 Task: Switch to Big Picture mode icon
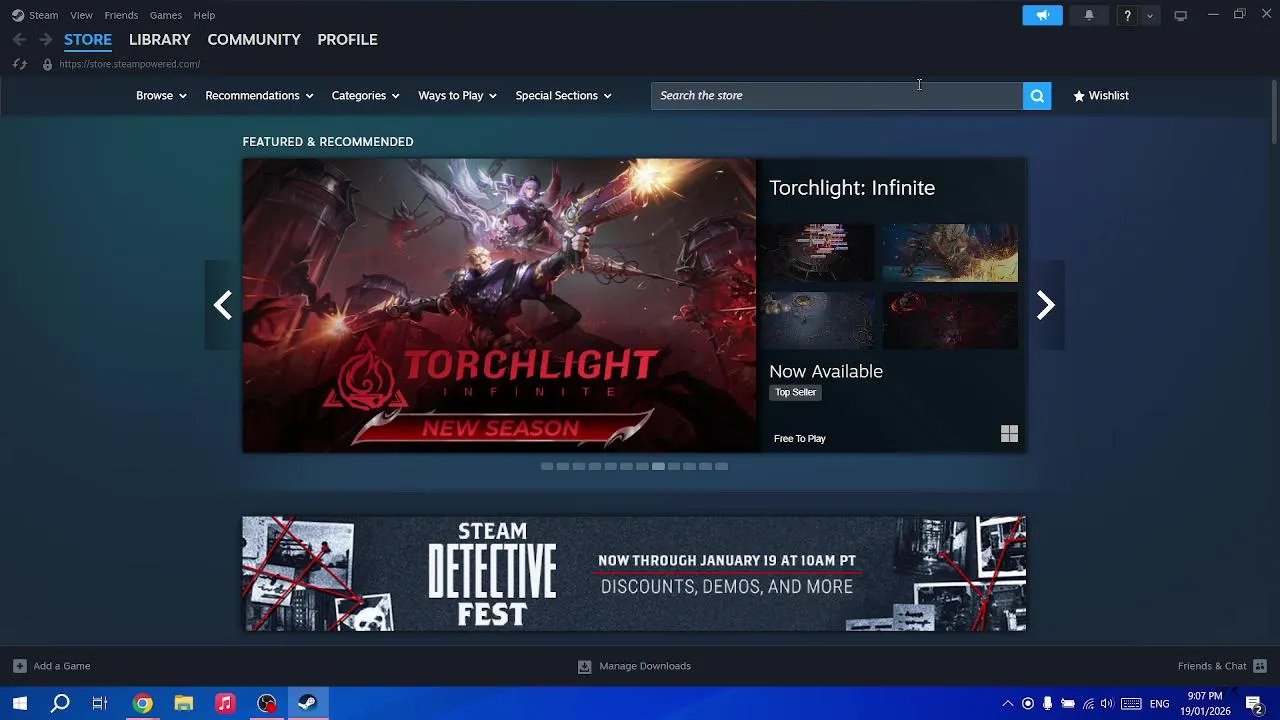coord(1180,15)
